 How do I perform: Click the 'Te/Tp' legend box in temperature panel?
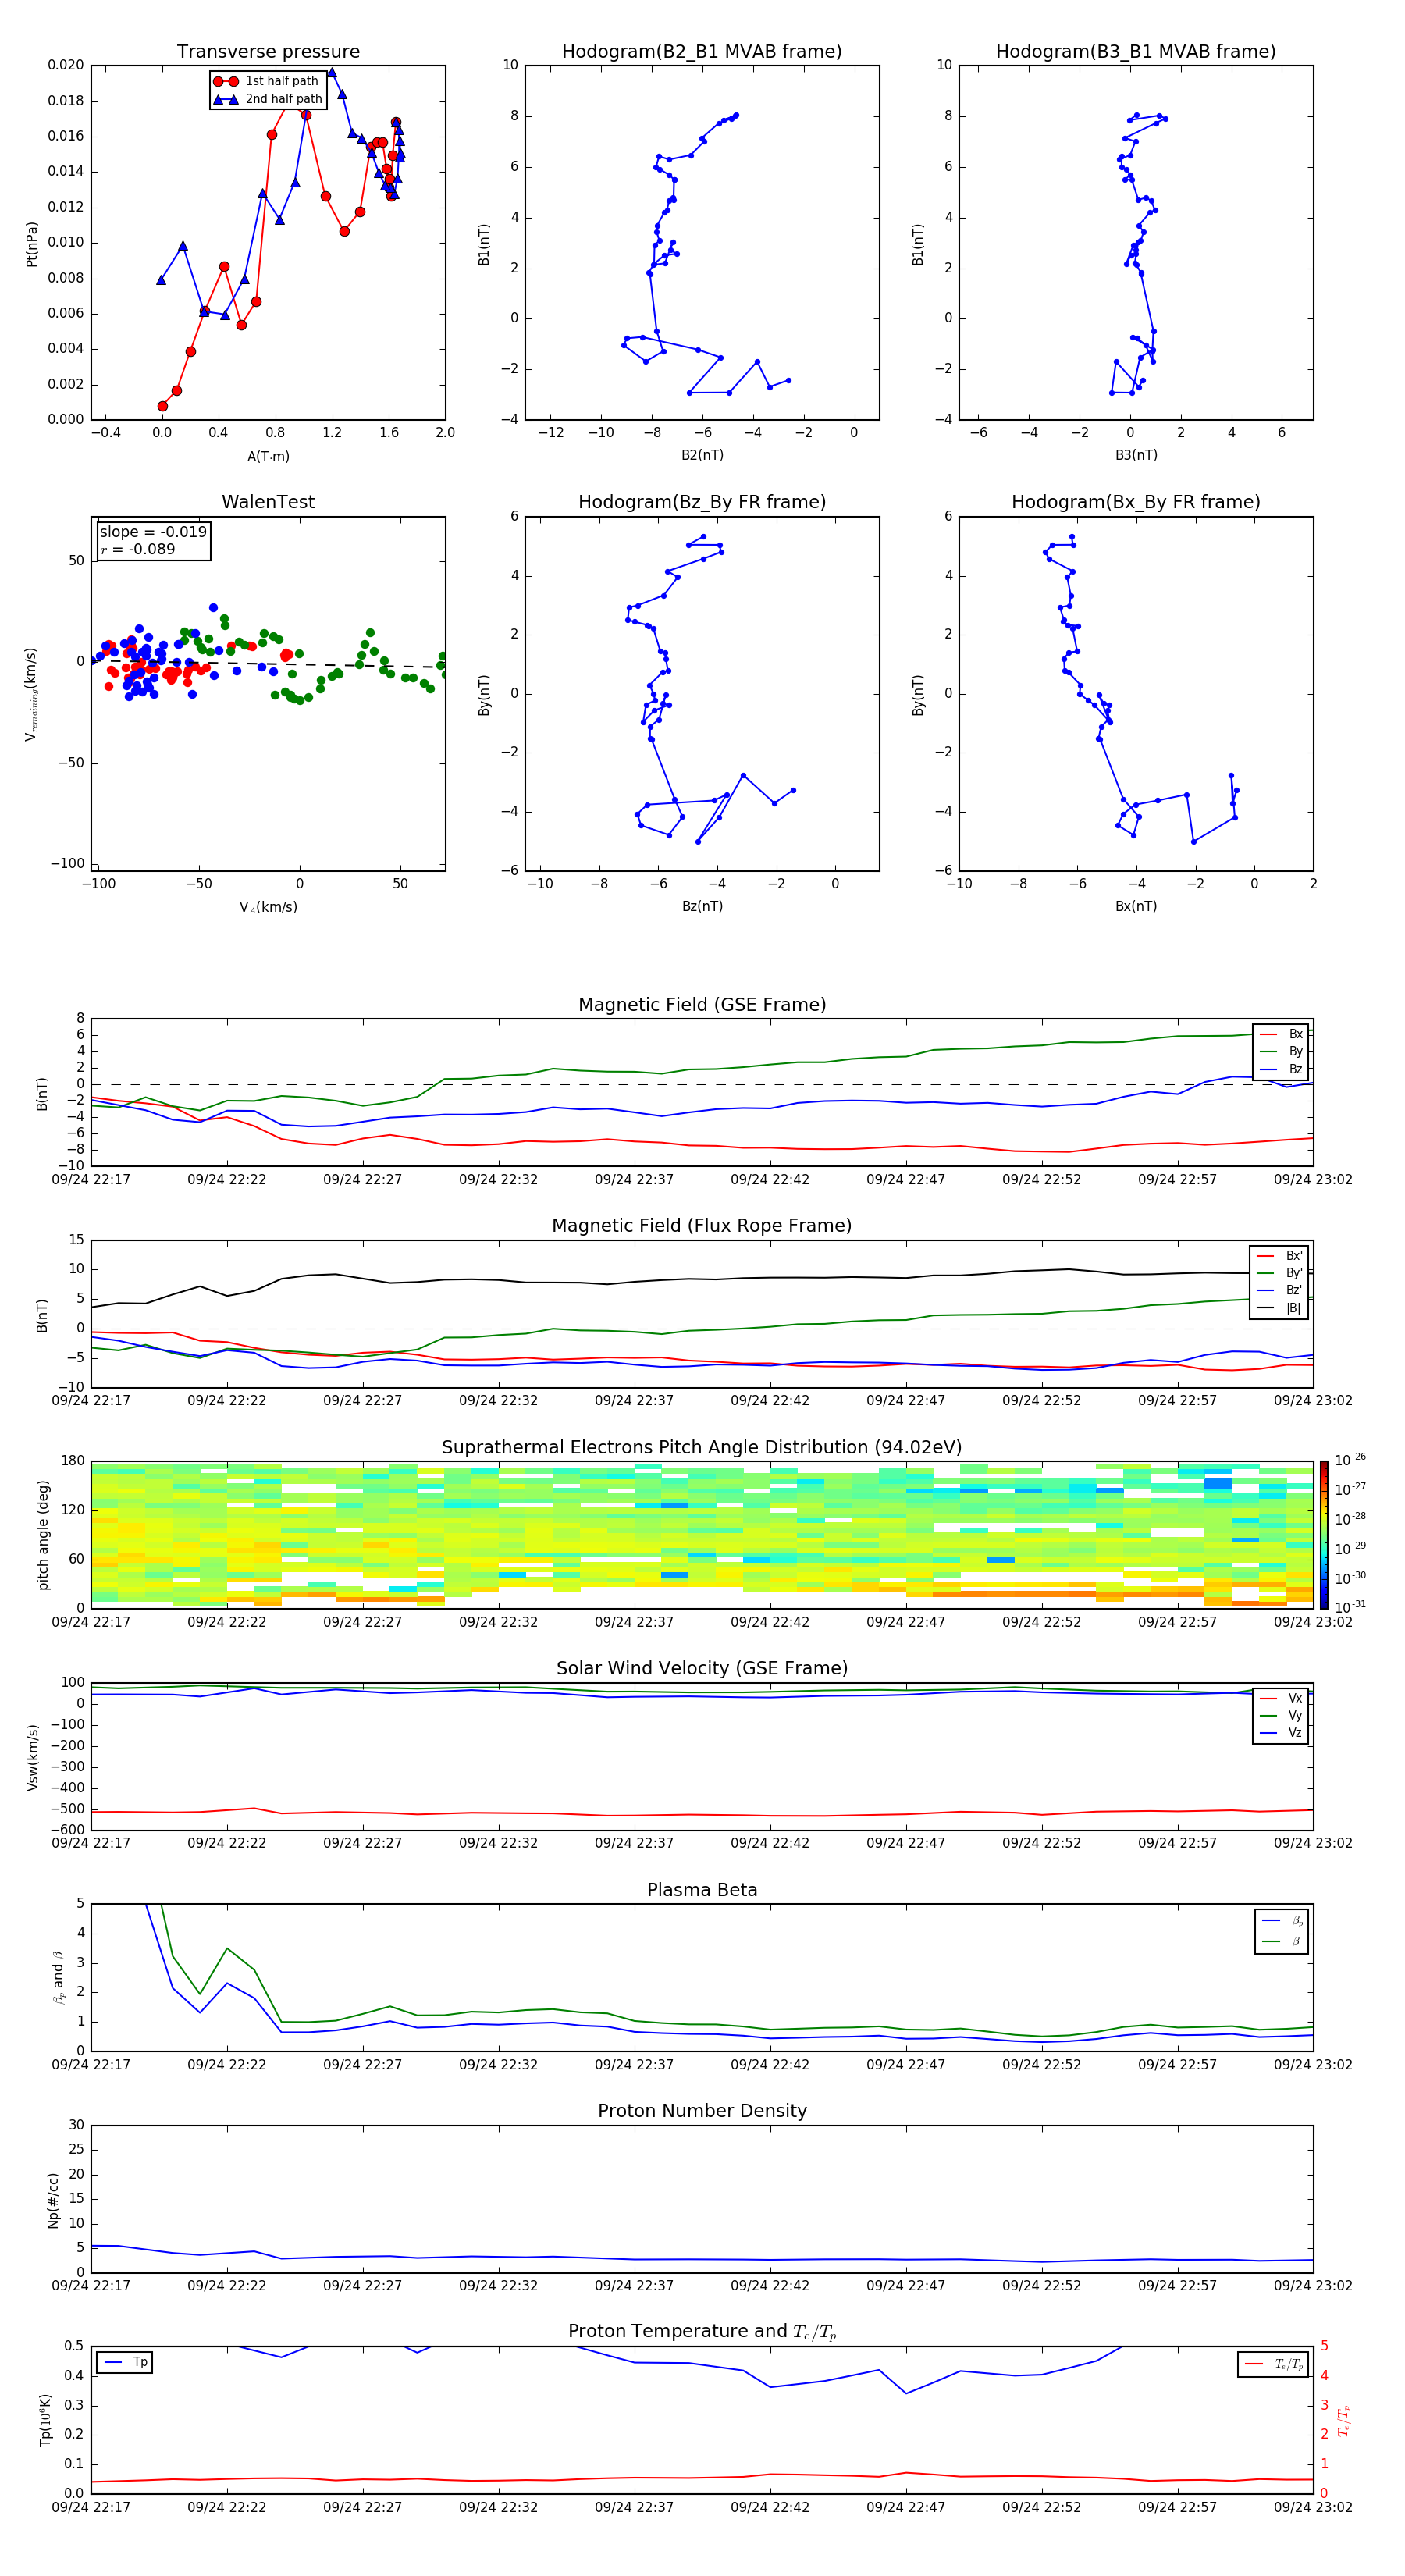pyautogui.click(x=1274, y=2365)
